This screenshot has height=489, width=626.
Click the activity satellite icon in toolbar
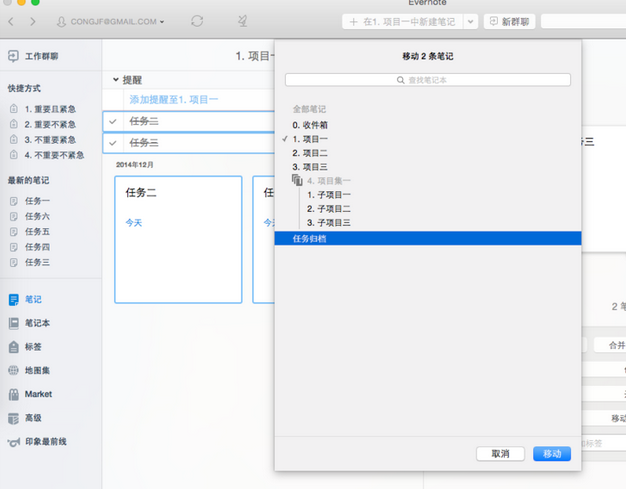(x=242, y=21)
